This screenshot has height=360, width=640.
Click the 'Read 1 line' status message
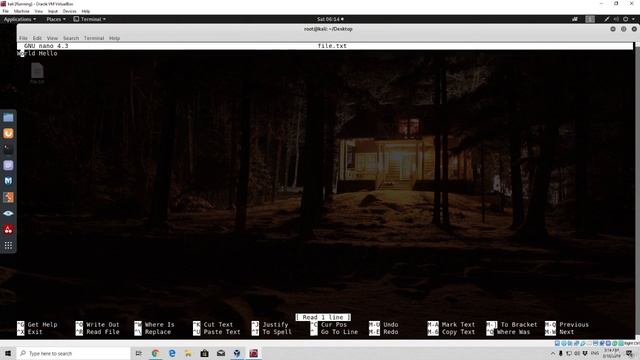(323, 317)
